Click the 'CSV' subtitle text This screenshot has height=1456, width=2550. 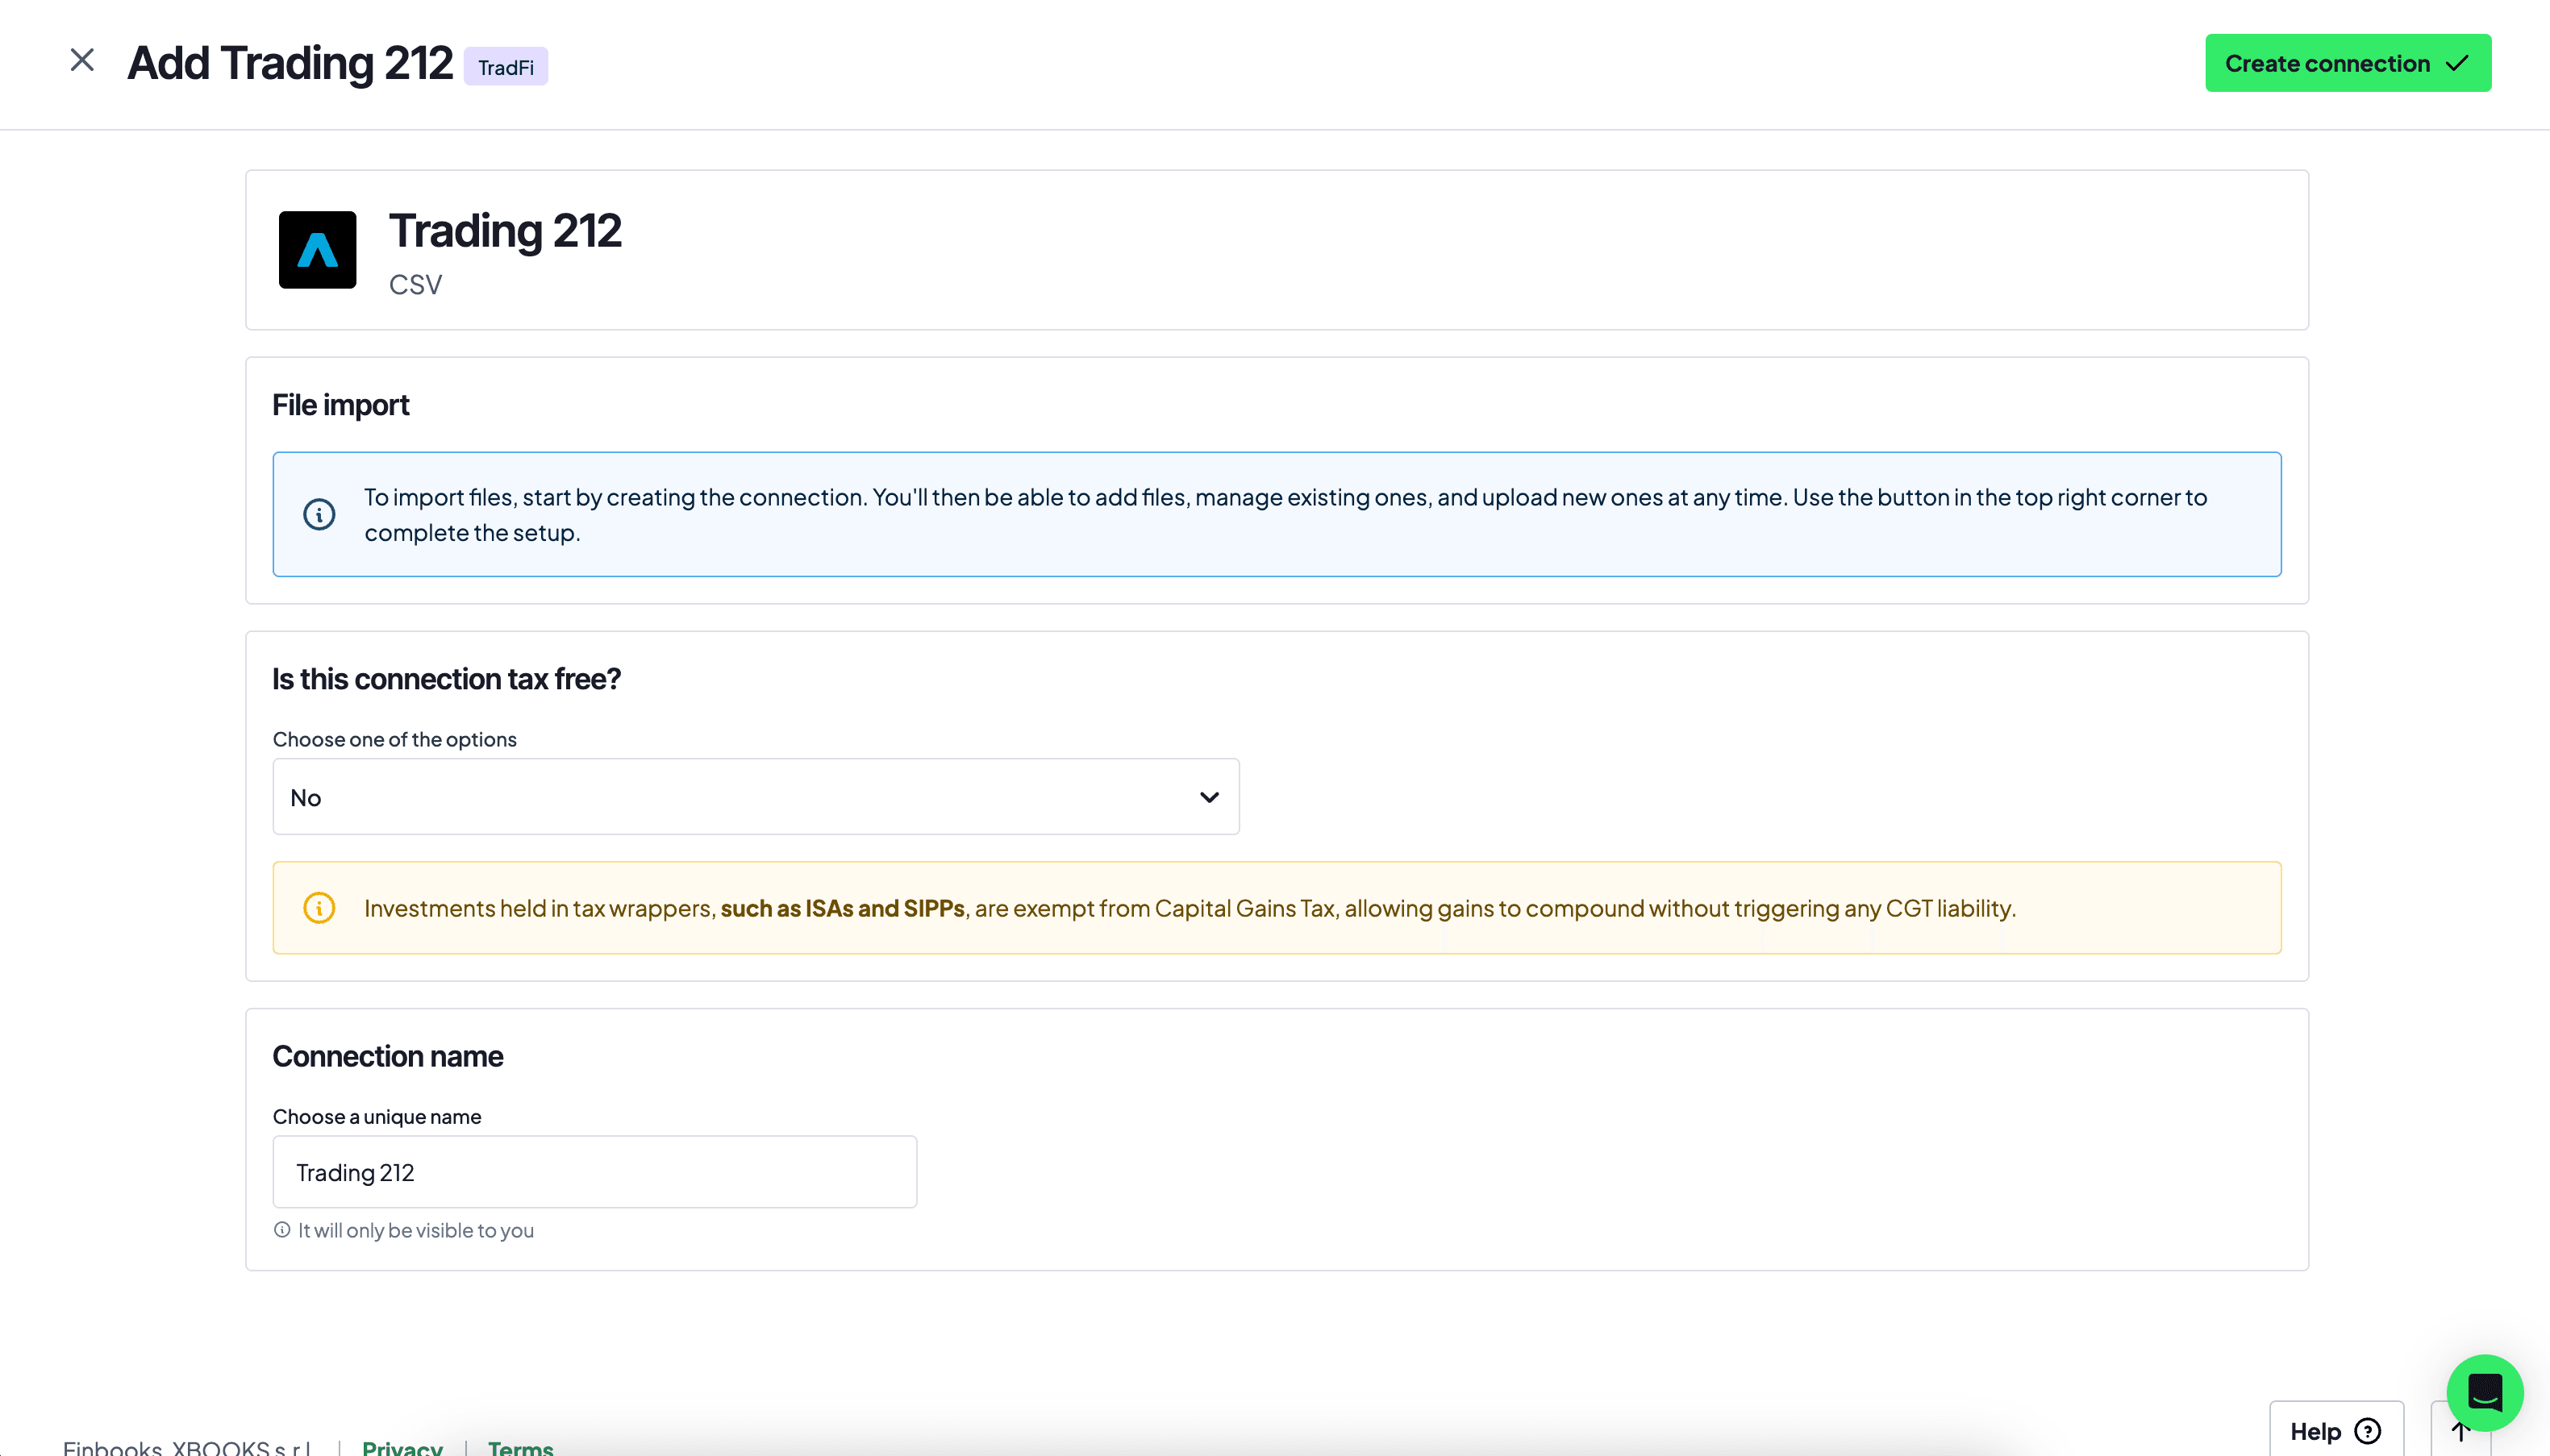415,284
